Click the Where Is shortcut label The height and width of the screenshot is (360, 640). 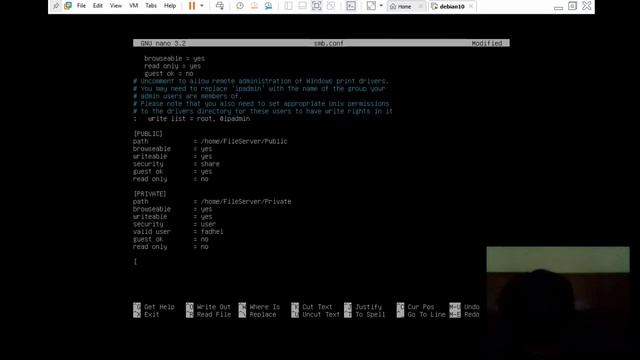[264, 307]
